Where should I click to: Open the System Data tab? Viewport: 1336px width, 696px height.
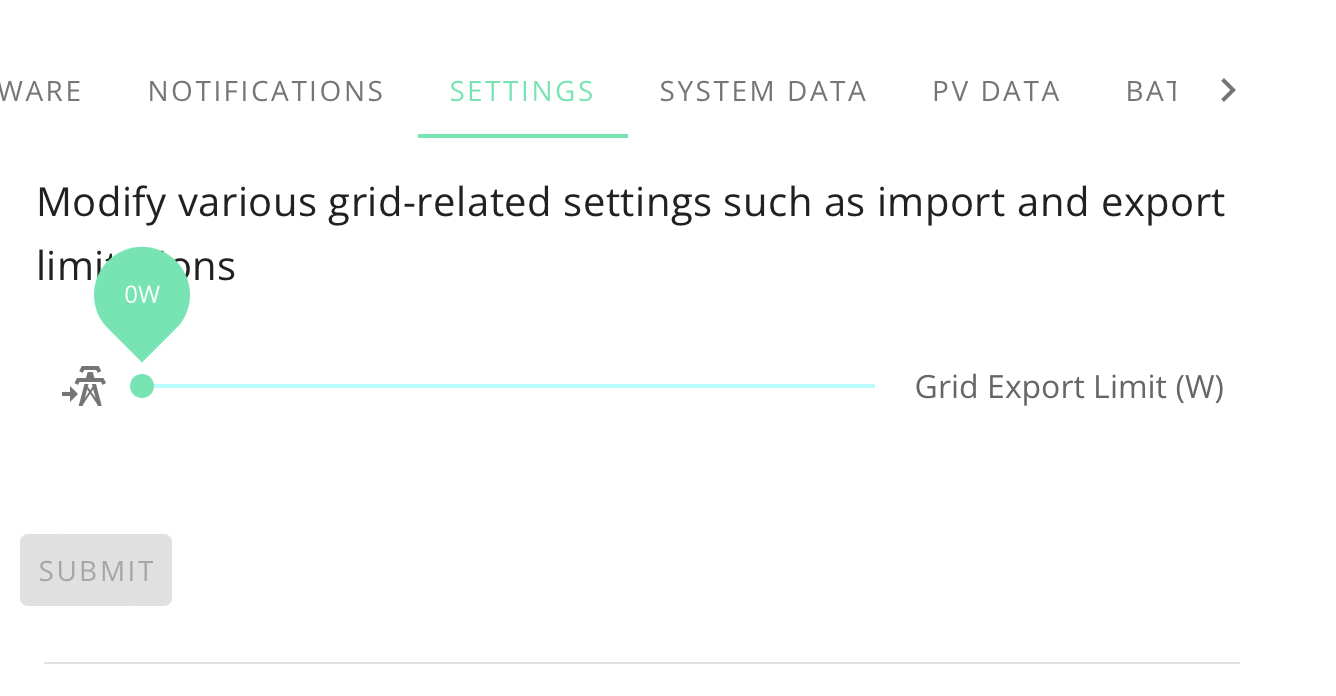tap(763, 91)
